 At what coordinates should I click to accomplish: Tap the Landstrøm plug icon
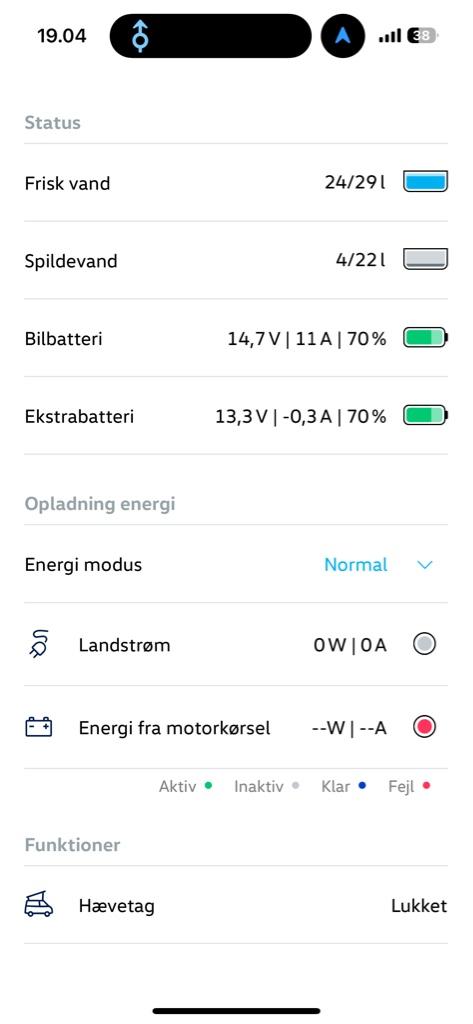click(39, 645)
